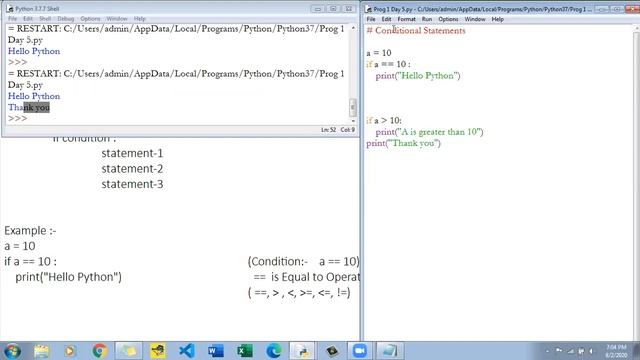Click print("A is greater than 10") in editor
Viewport: 640px width, 360px height.
coord(429,132)
